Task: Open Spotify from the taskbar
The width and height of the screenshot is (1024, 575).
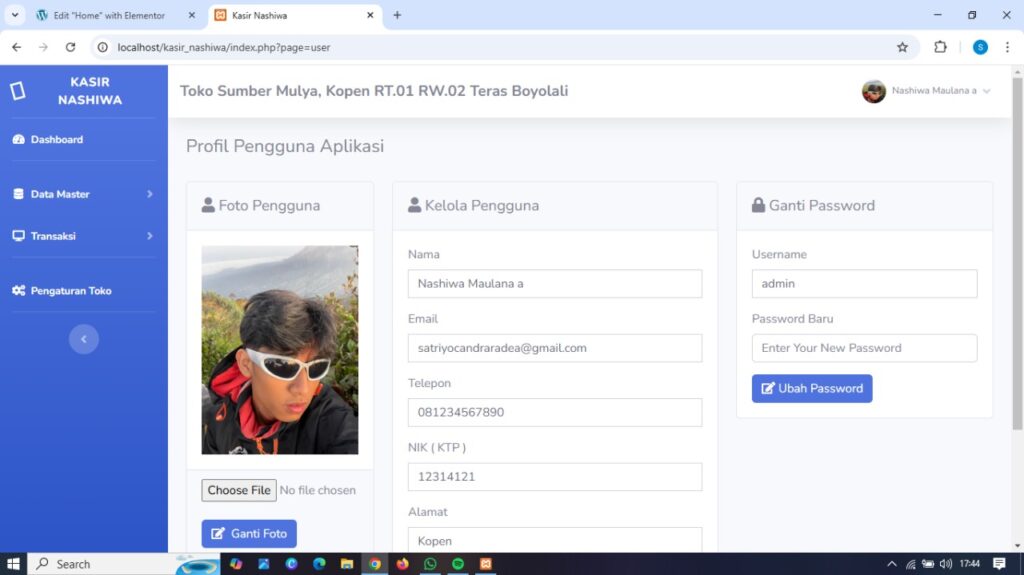Action: point(458,564)
